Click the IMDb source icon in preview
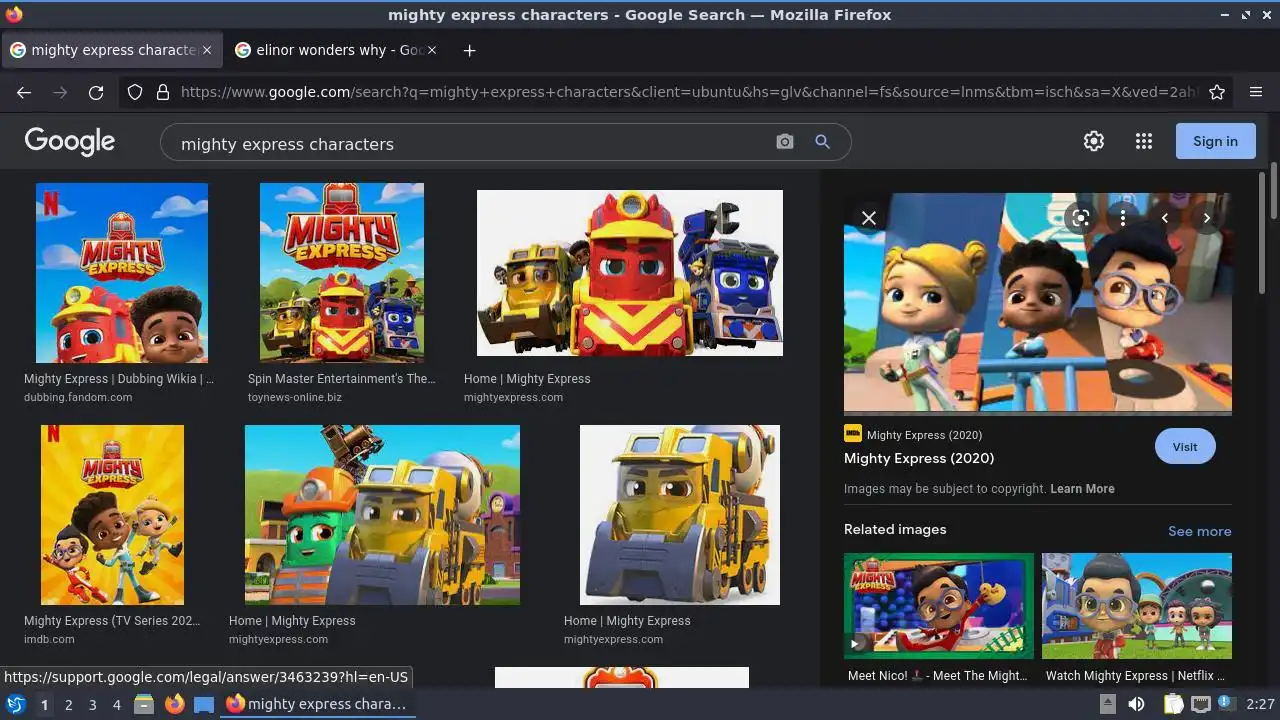Viewport: 1280px width, 720px height. click(853, 434)
